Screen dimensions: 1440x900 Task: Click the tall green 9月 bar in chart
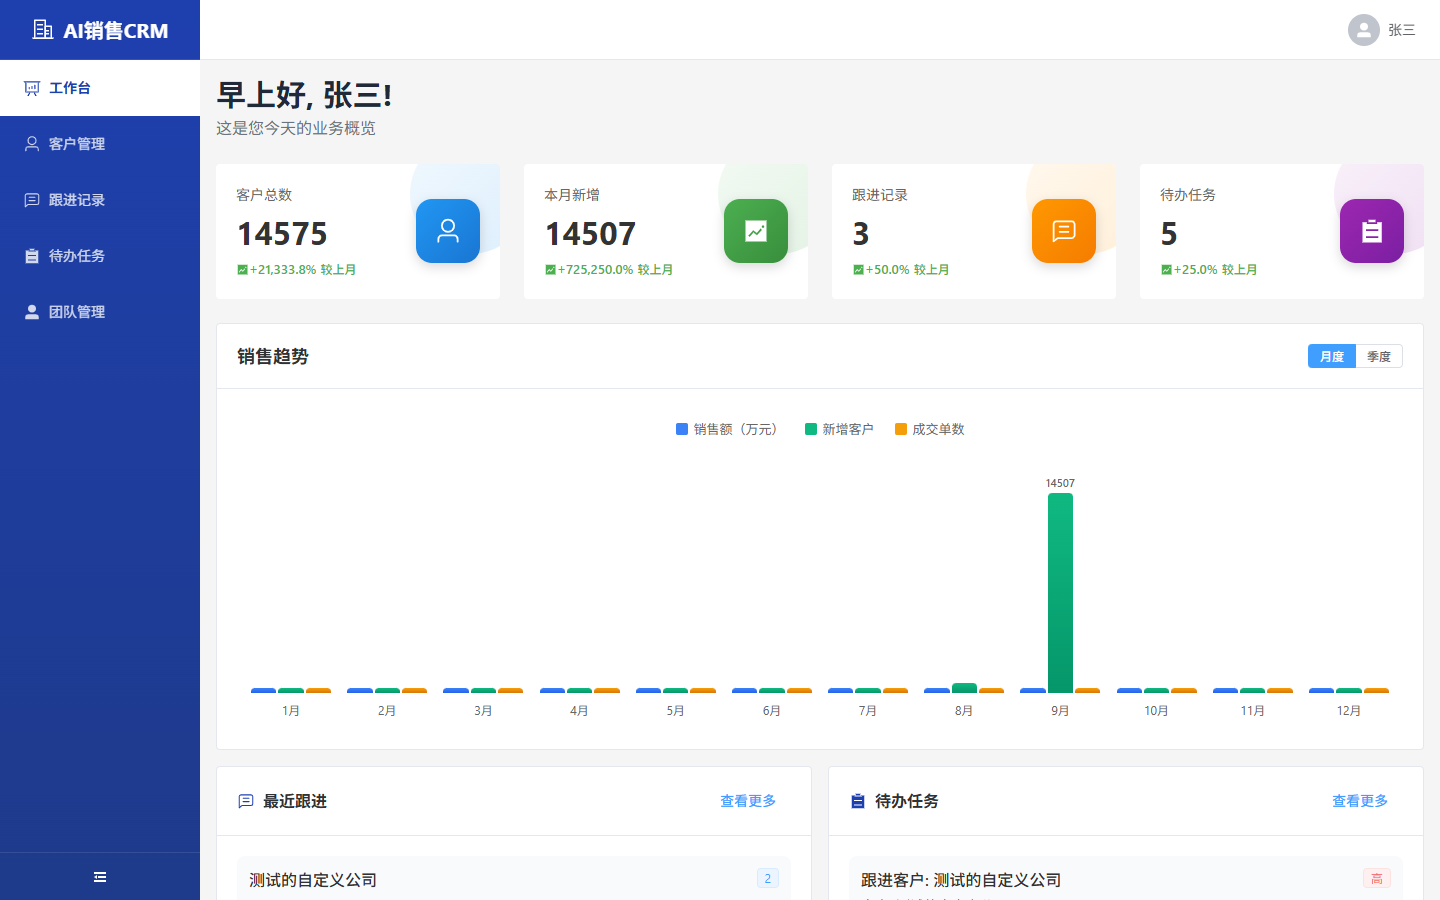[x=1060, y=592]
